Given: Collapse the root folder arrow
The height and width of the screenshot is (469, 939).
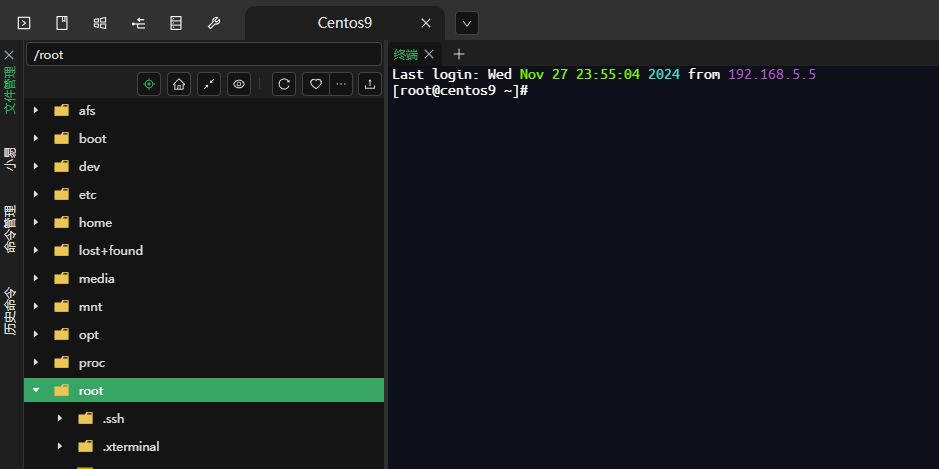Looking at the screenshot, I should [36, 391].
